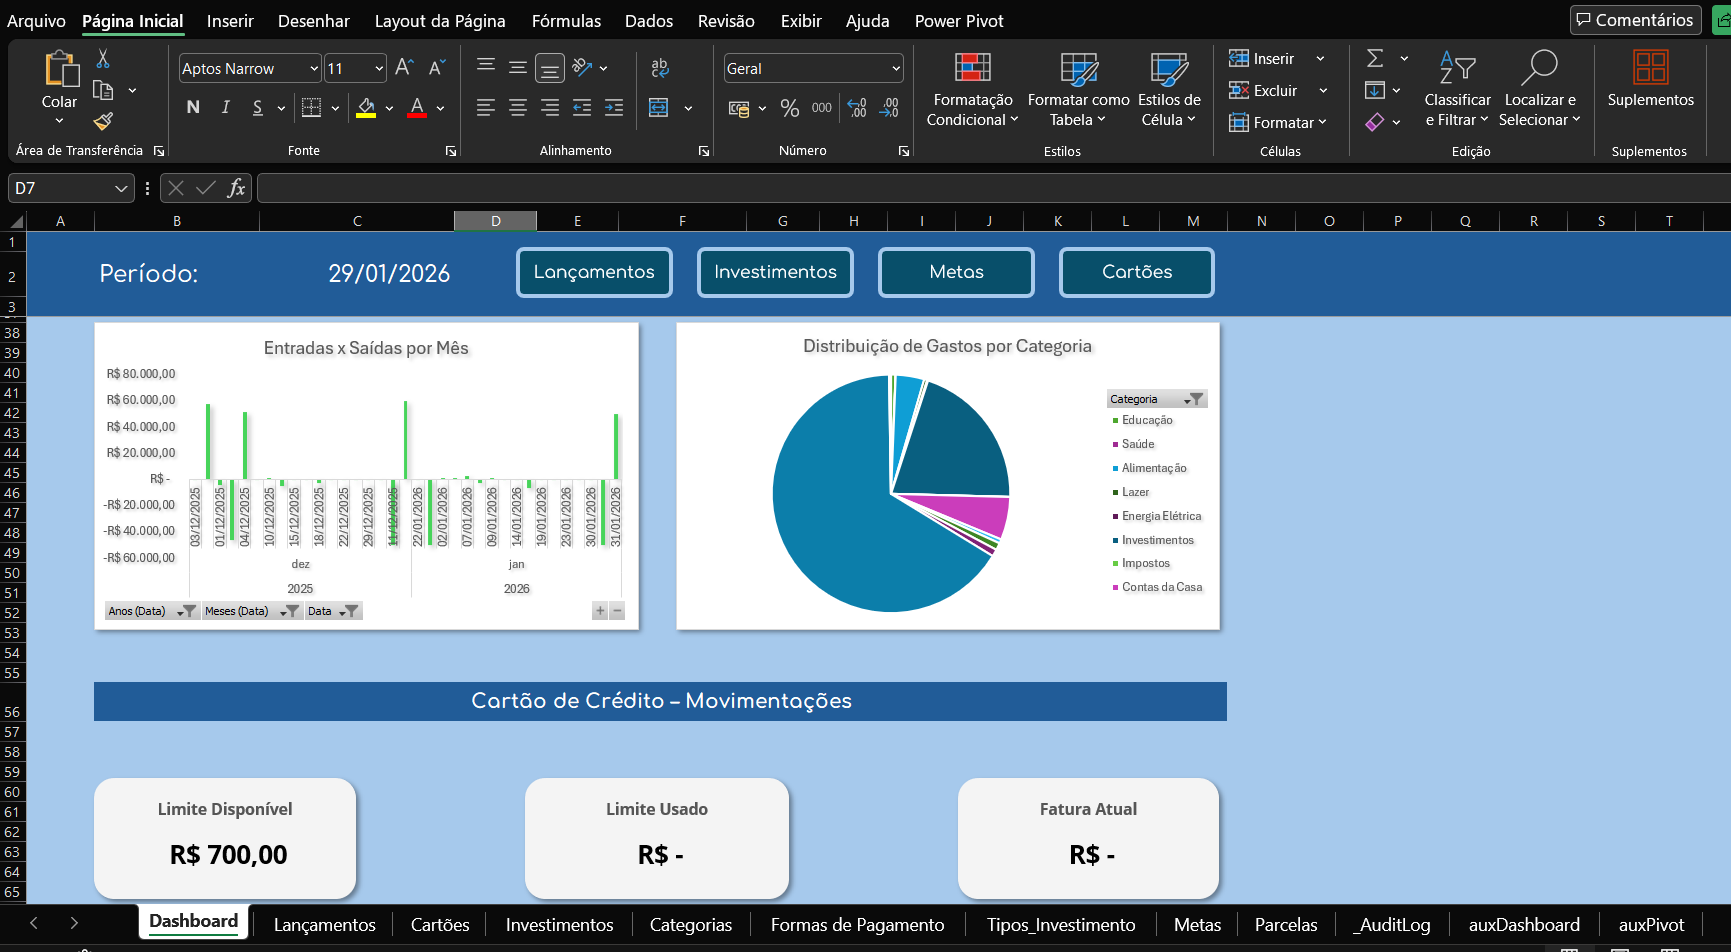Increase font size with the larger A
This screenshot has width=1731, height=952.
tap(404, 68)
